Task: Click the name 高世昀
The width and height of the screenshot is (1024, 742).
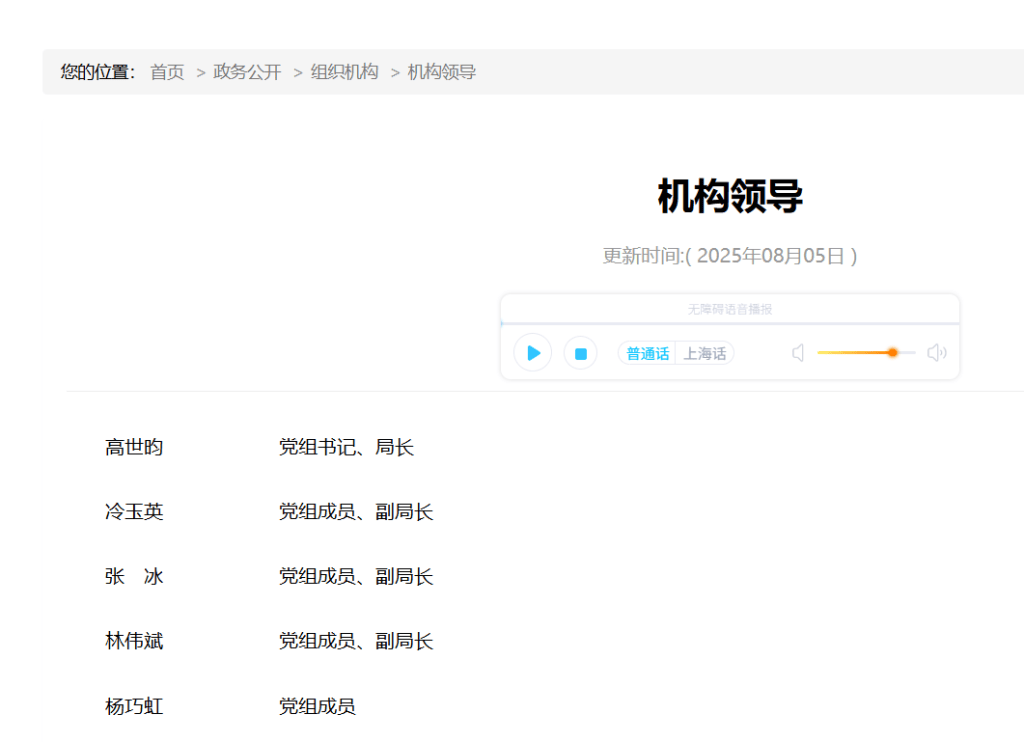Action: click(x=134, y=448)
